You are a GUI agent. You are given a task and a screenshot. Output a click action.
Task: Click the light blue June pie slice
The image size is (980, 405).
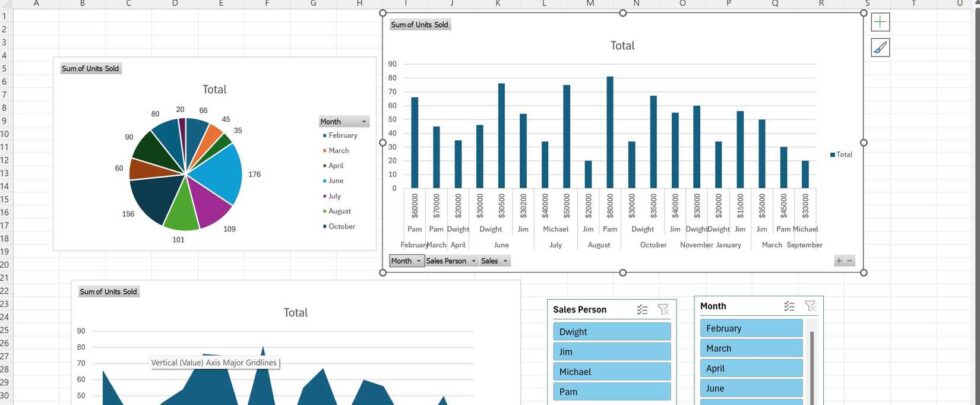coord(224,172)
